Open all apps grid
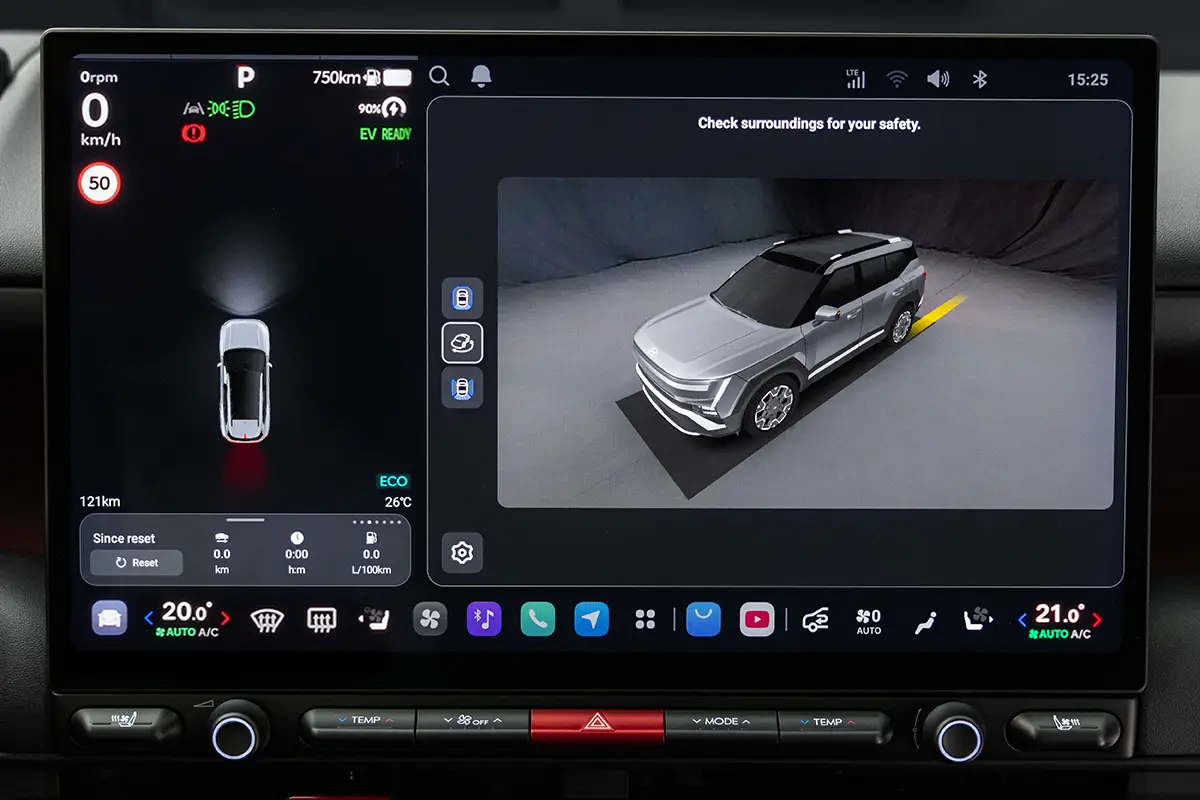1200x800 pixels. (x=645, y=620)
